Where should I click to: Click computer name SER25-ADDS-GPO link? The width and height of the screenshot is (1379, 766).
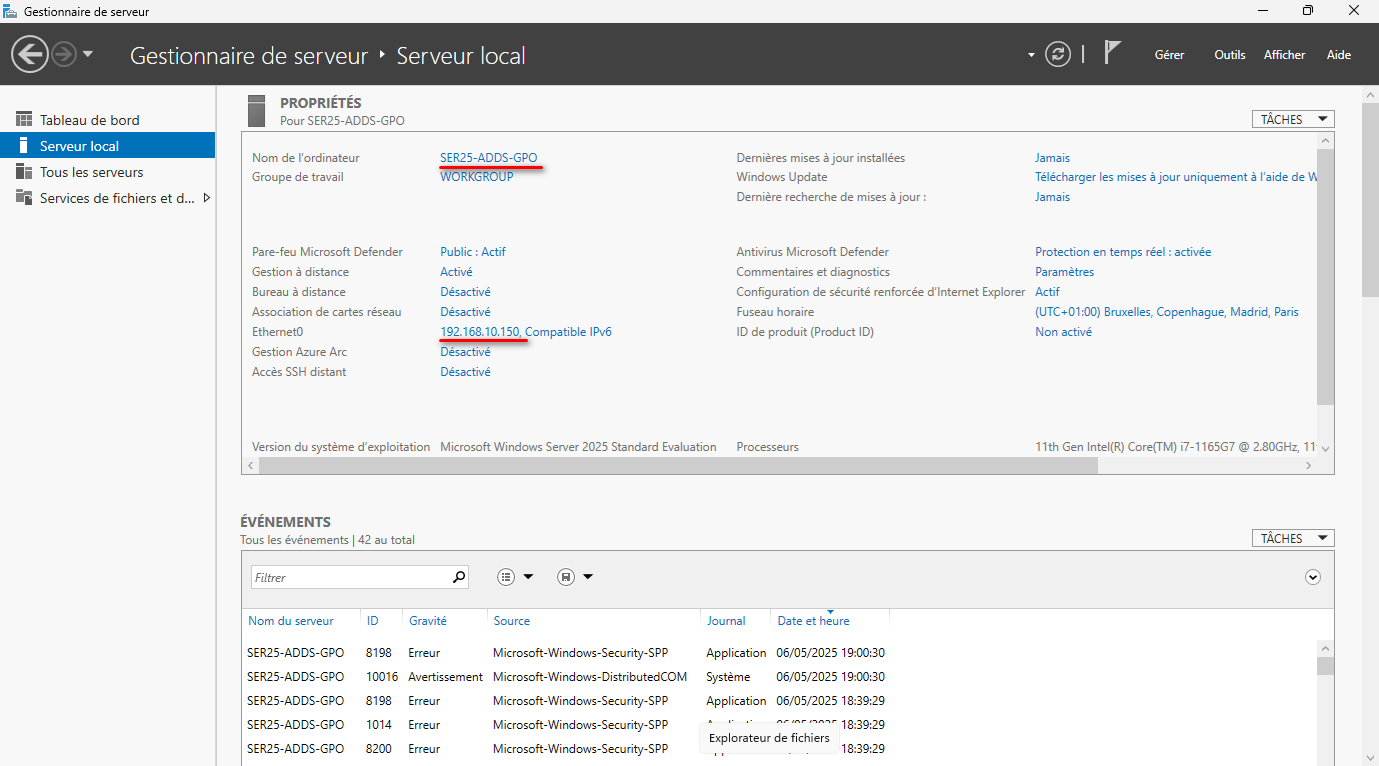[x=489, y=158]
